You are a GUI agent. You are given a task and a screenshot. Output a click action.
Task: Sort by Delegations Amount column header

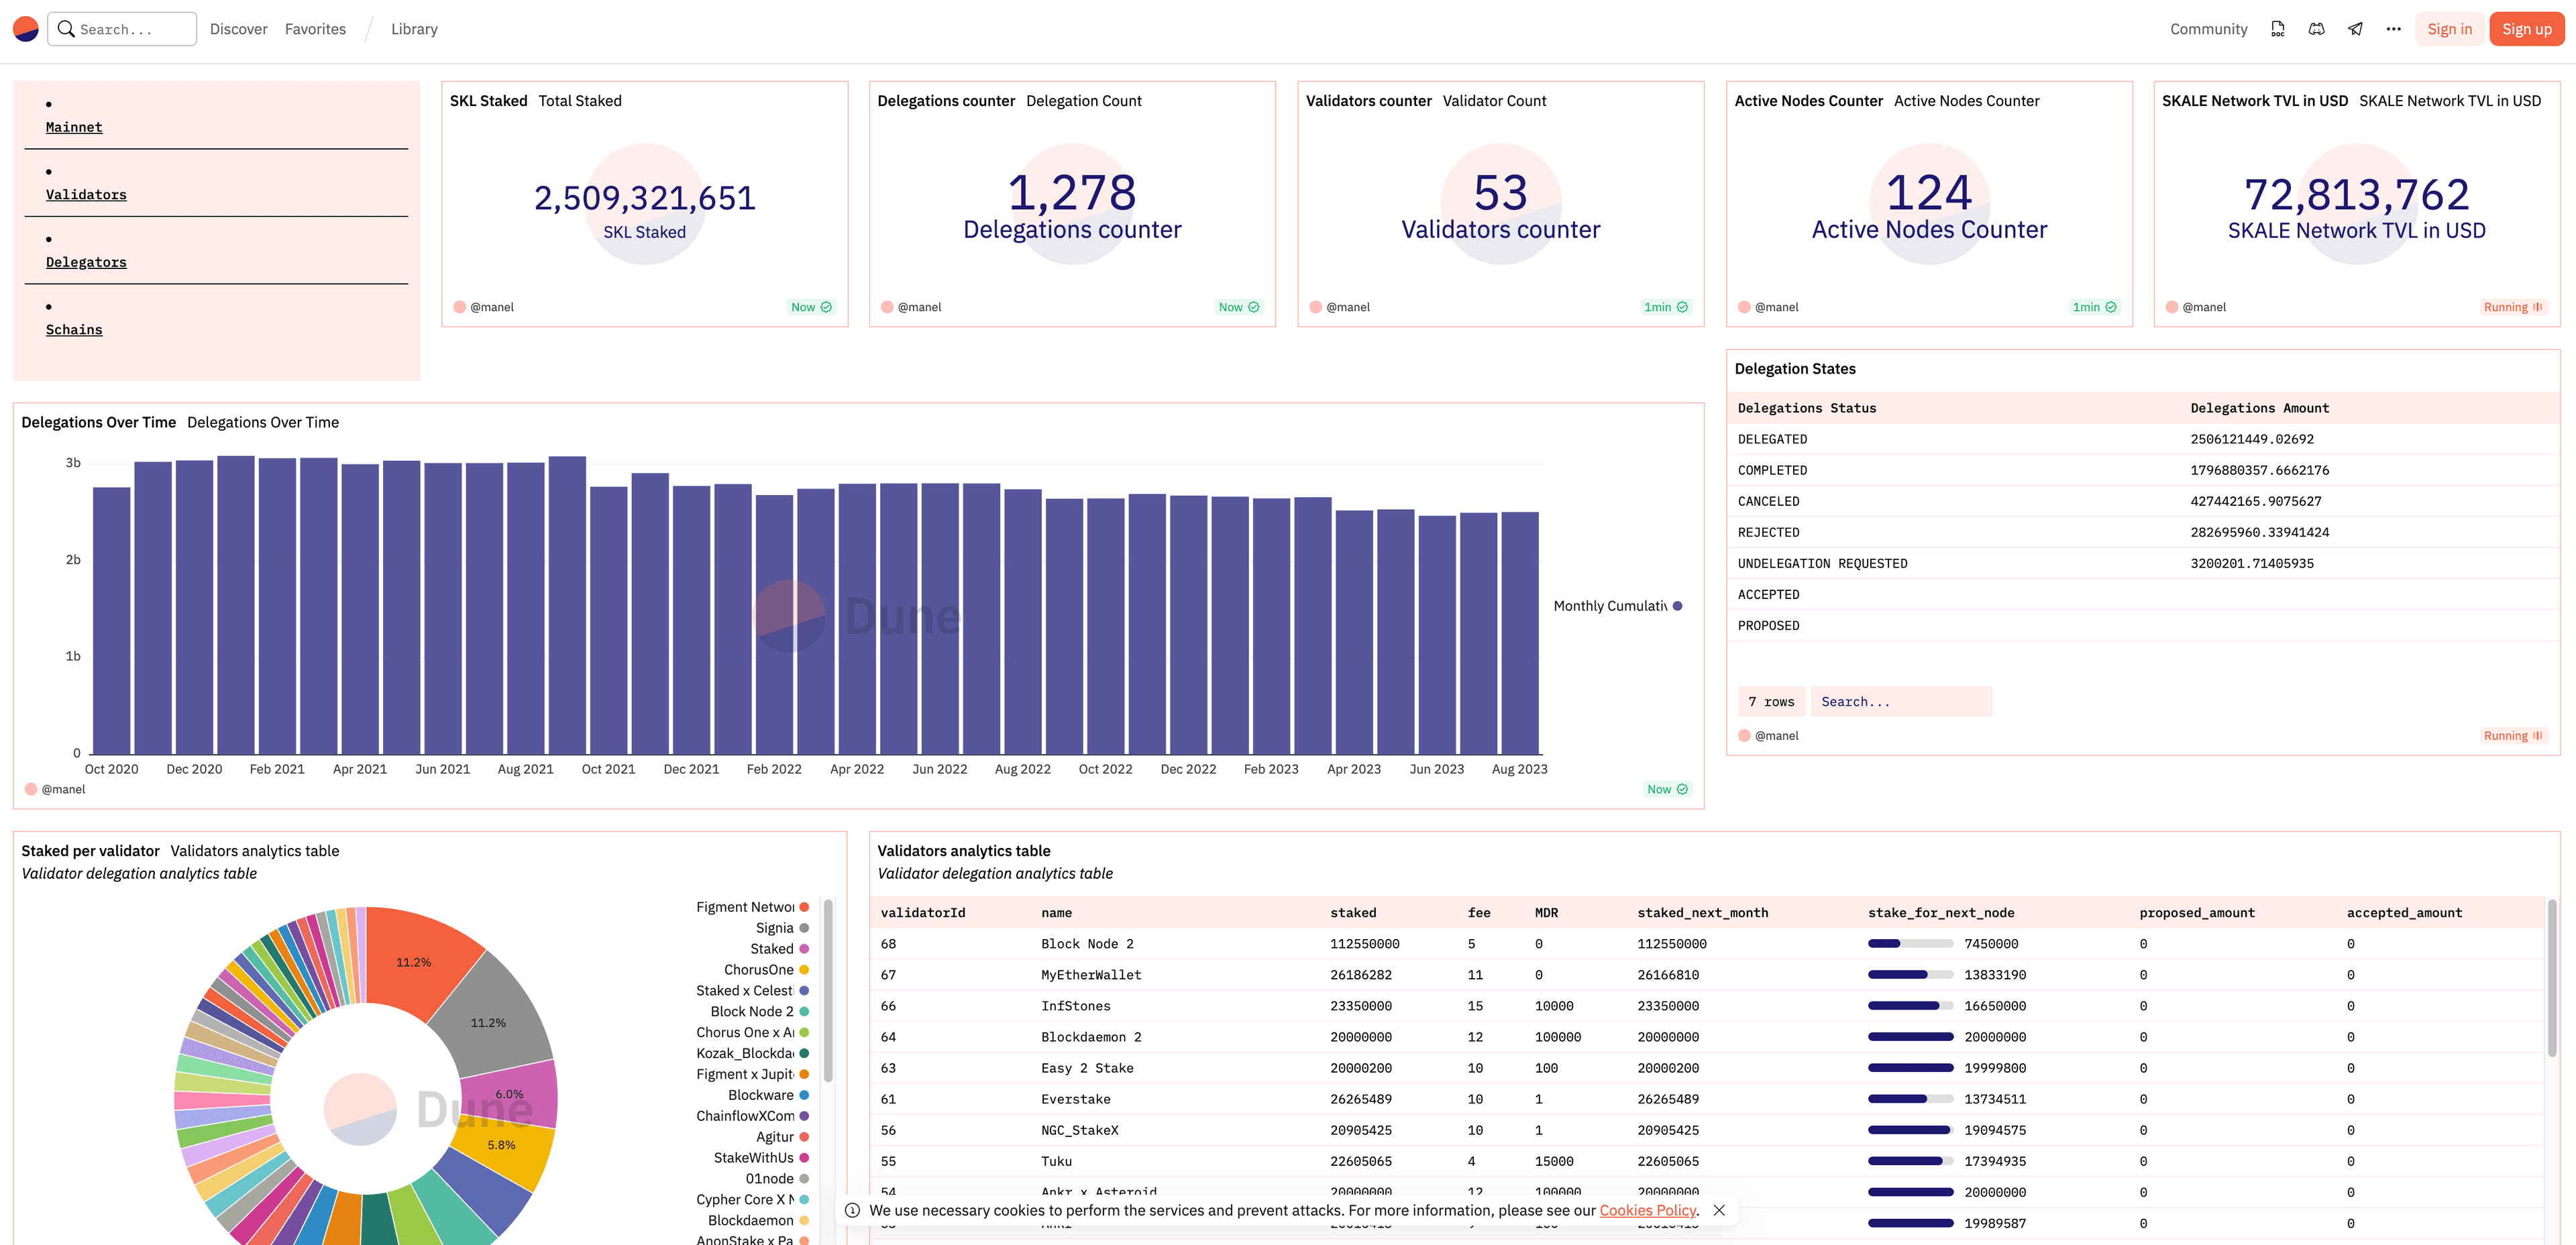point(2259,408)
